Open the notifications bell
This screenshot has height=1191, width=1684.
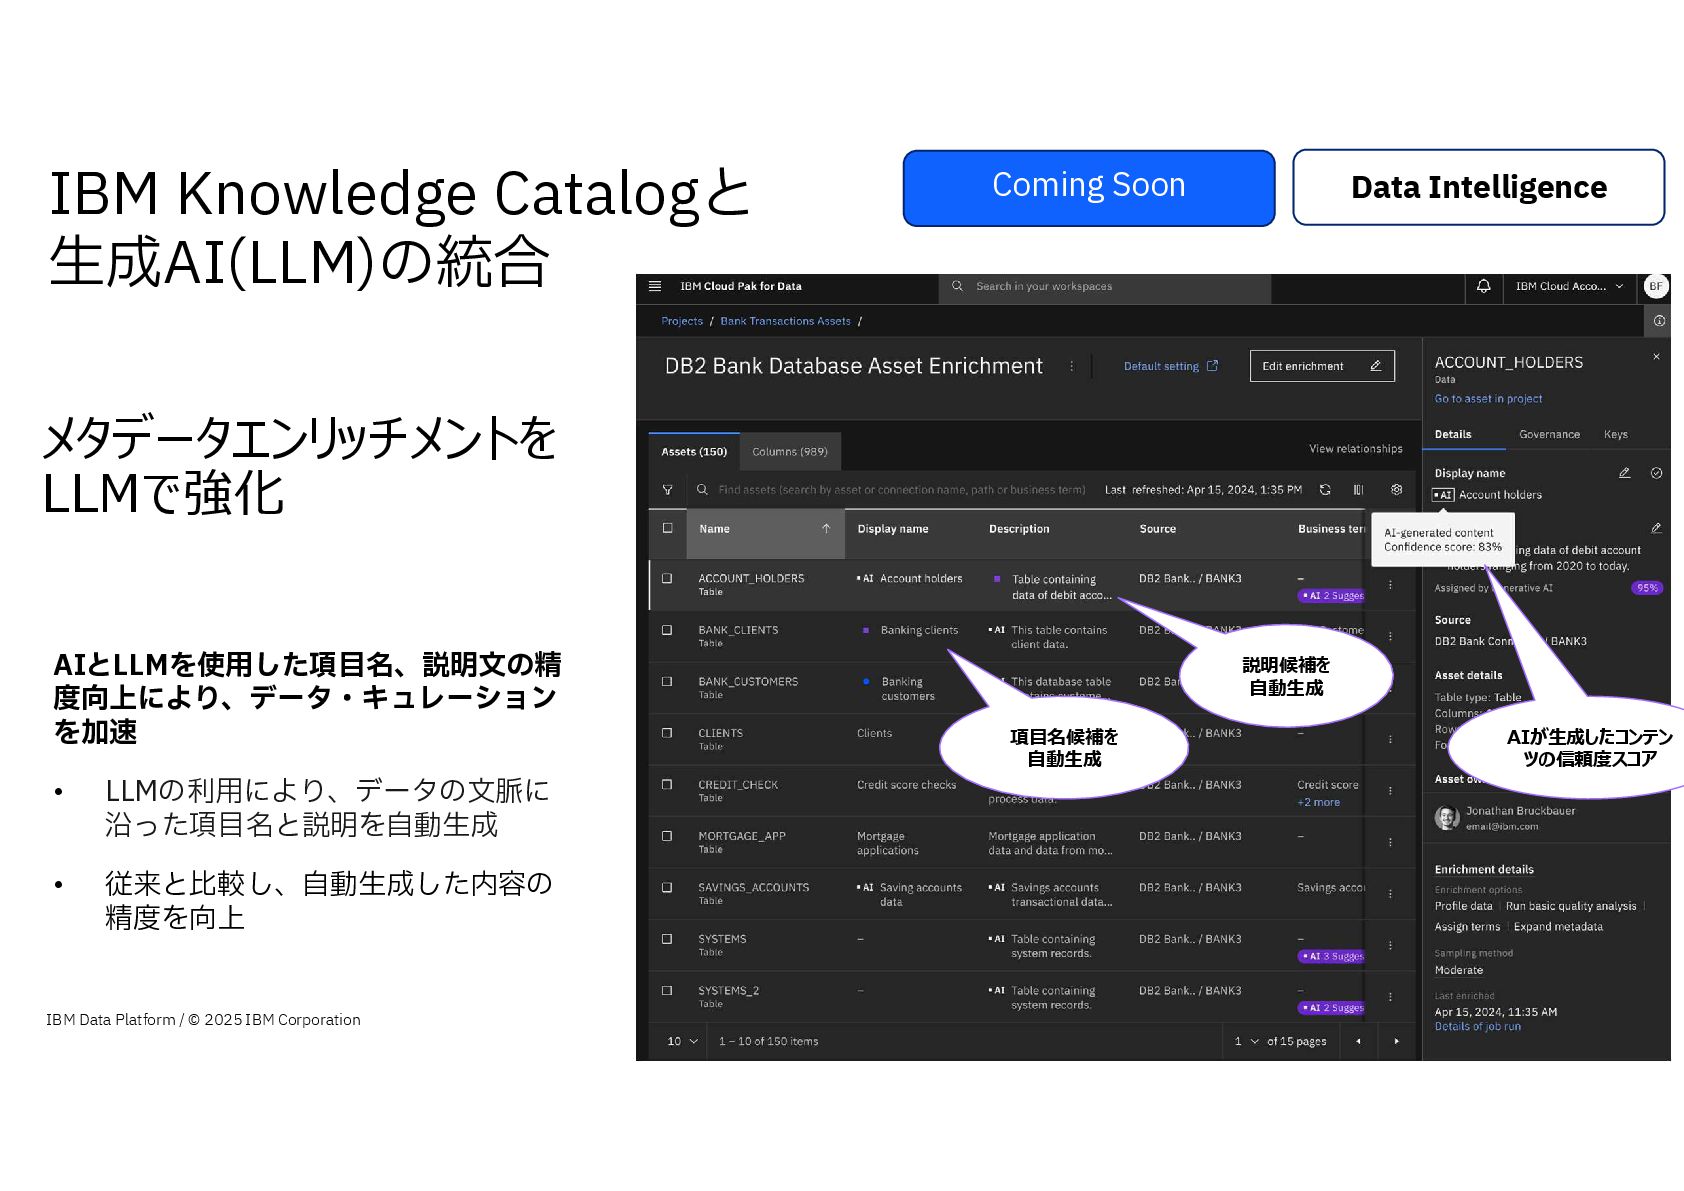1484,286
